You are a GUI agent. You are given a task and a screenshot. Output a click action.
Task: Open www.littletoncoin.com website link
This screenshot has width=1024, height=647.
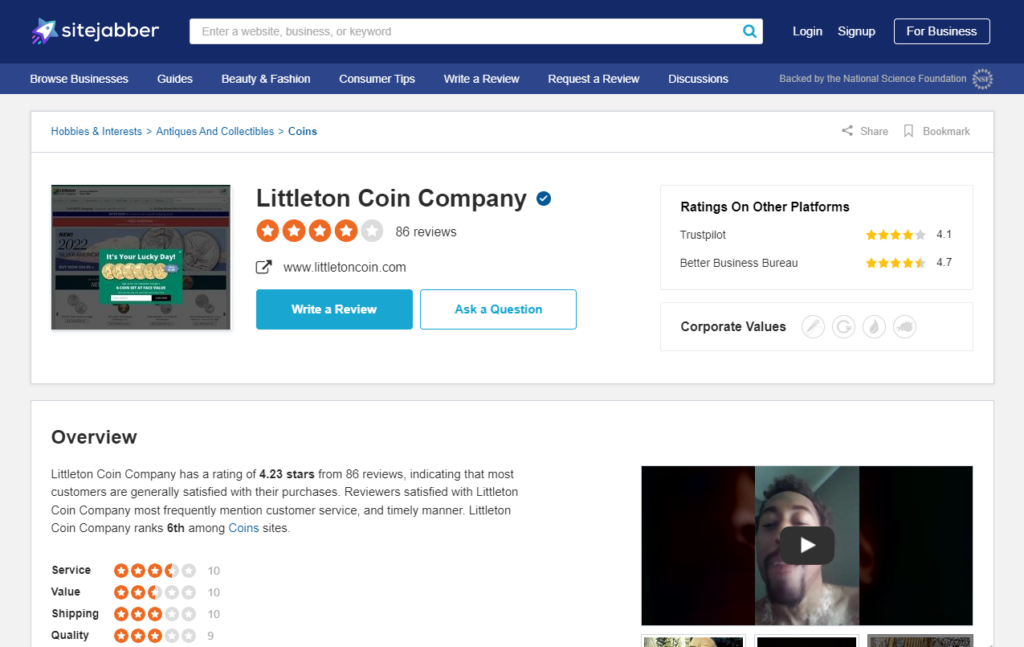[344, 267]
